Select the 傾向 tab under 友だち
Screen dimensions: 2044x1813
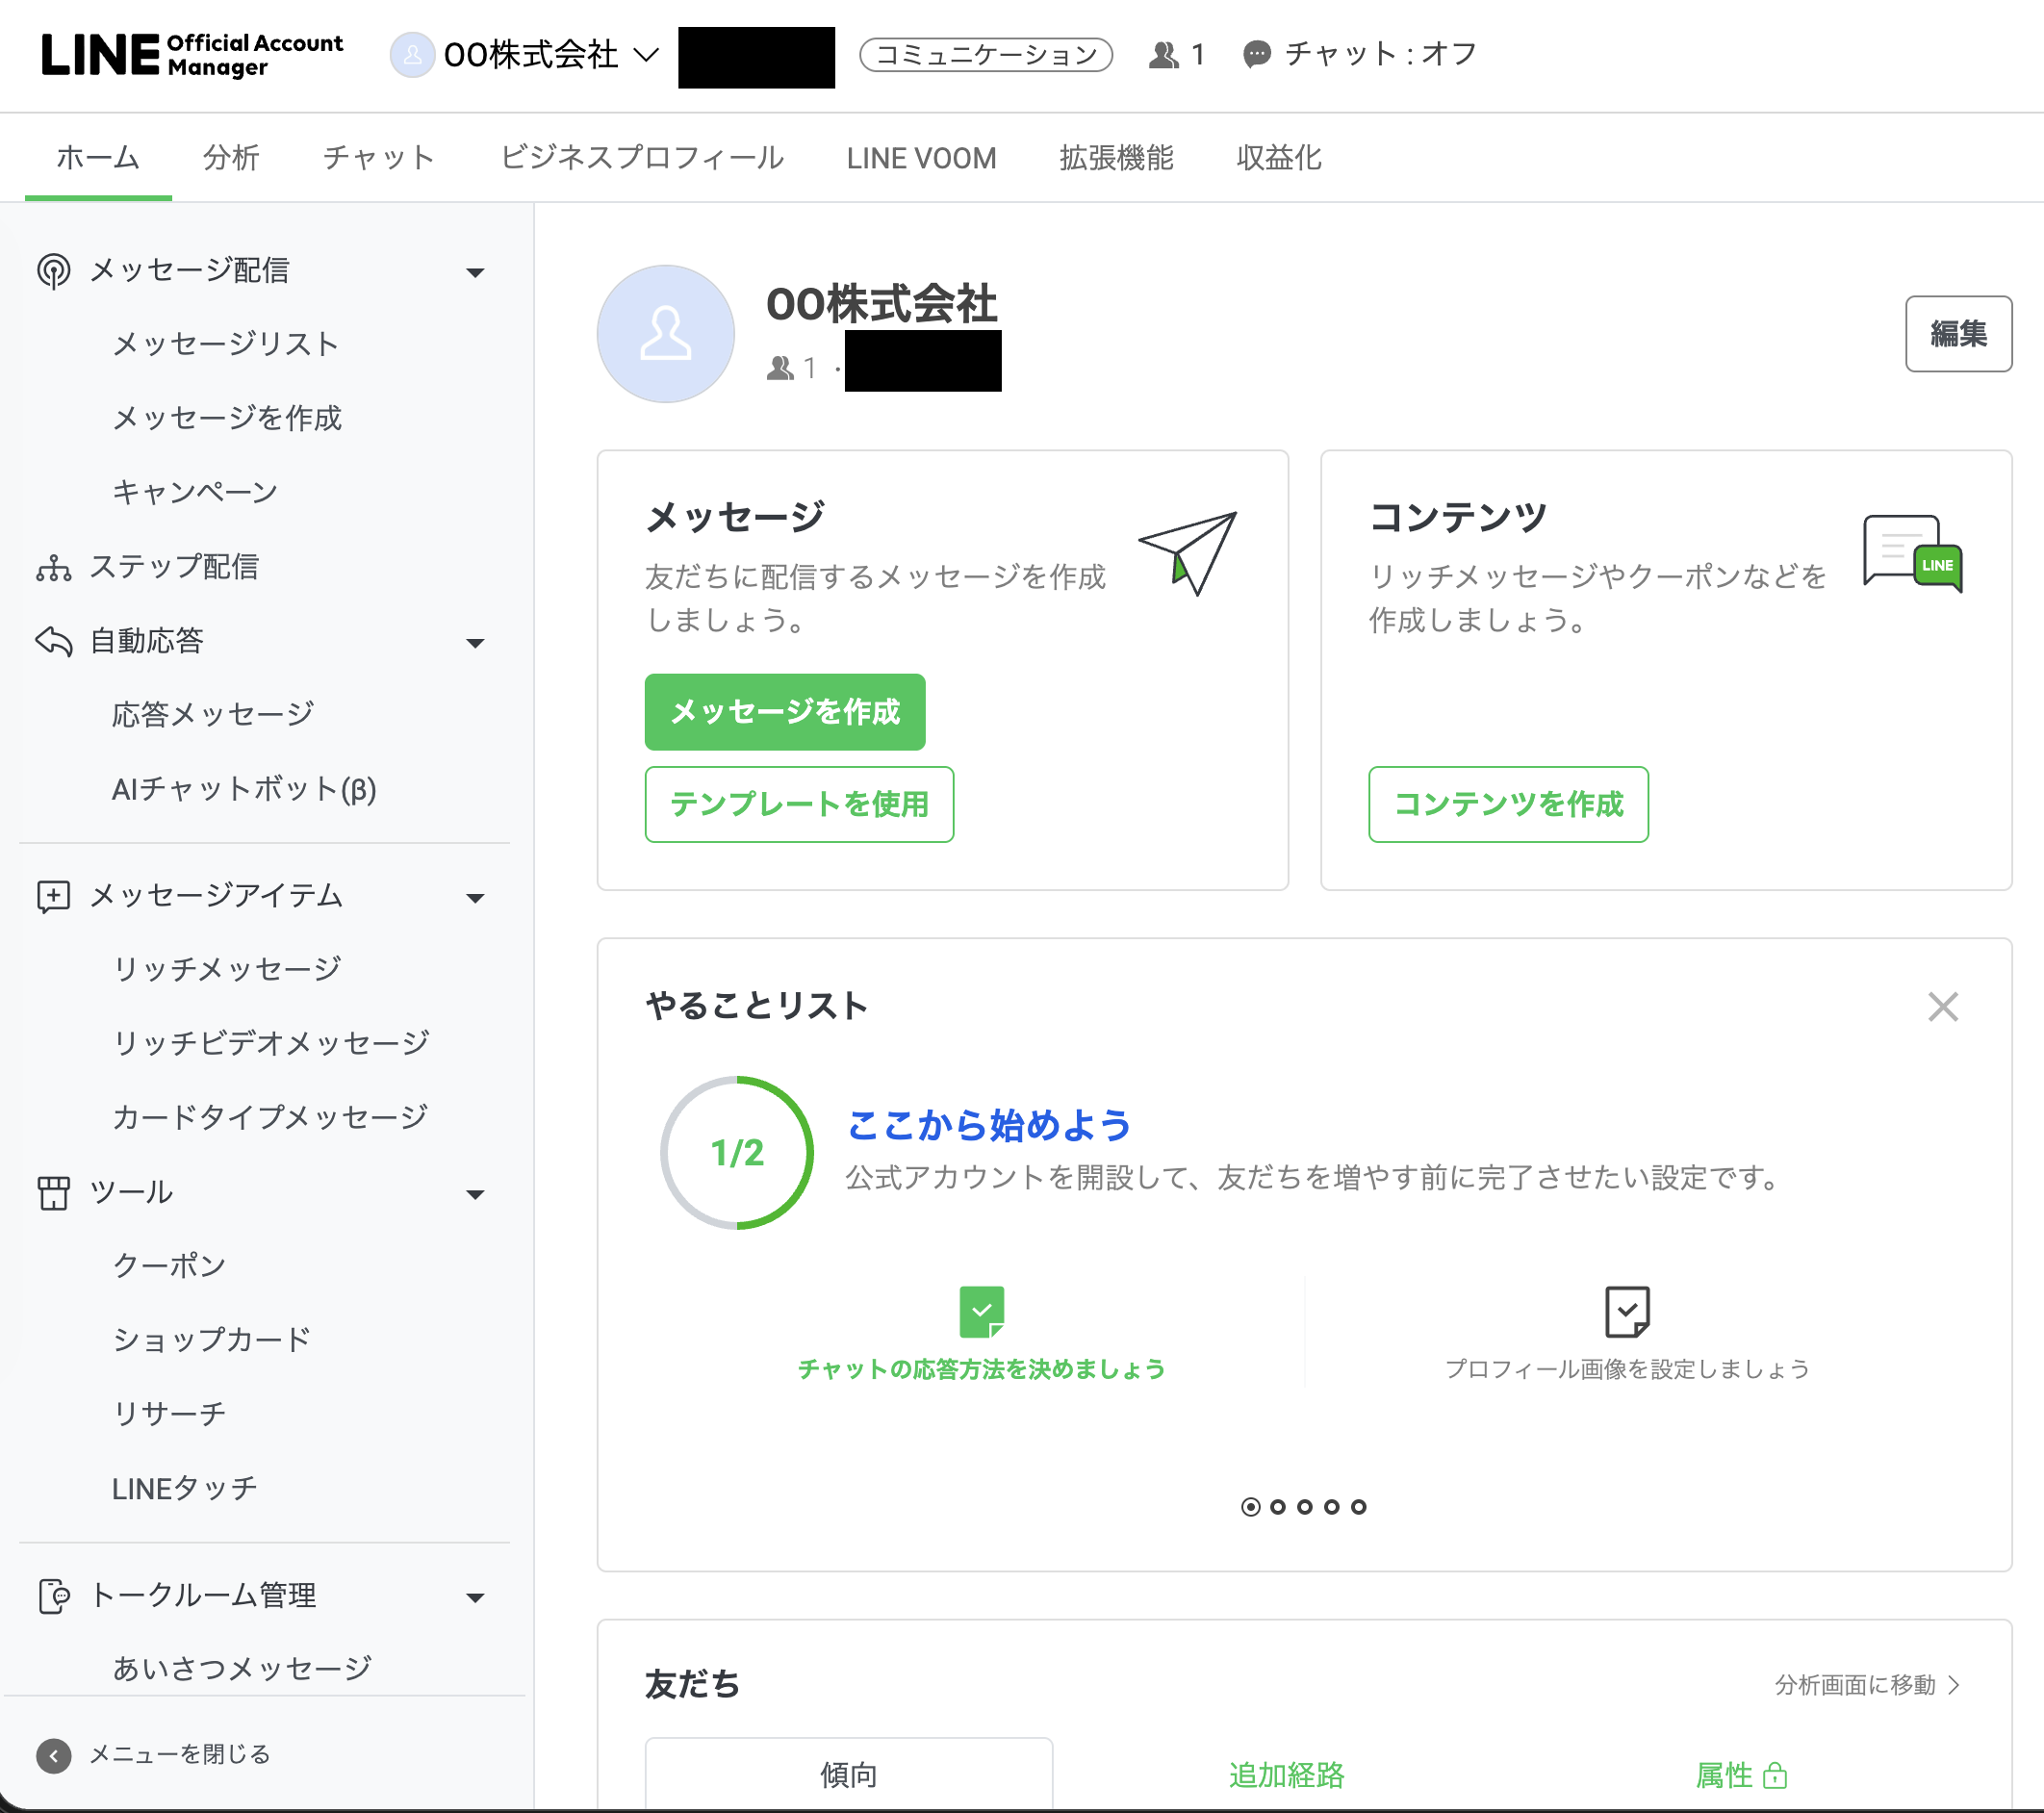click(x=848, y=1775)
